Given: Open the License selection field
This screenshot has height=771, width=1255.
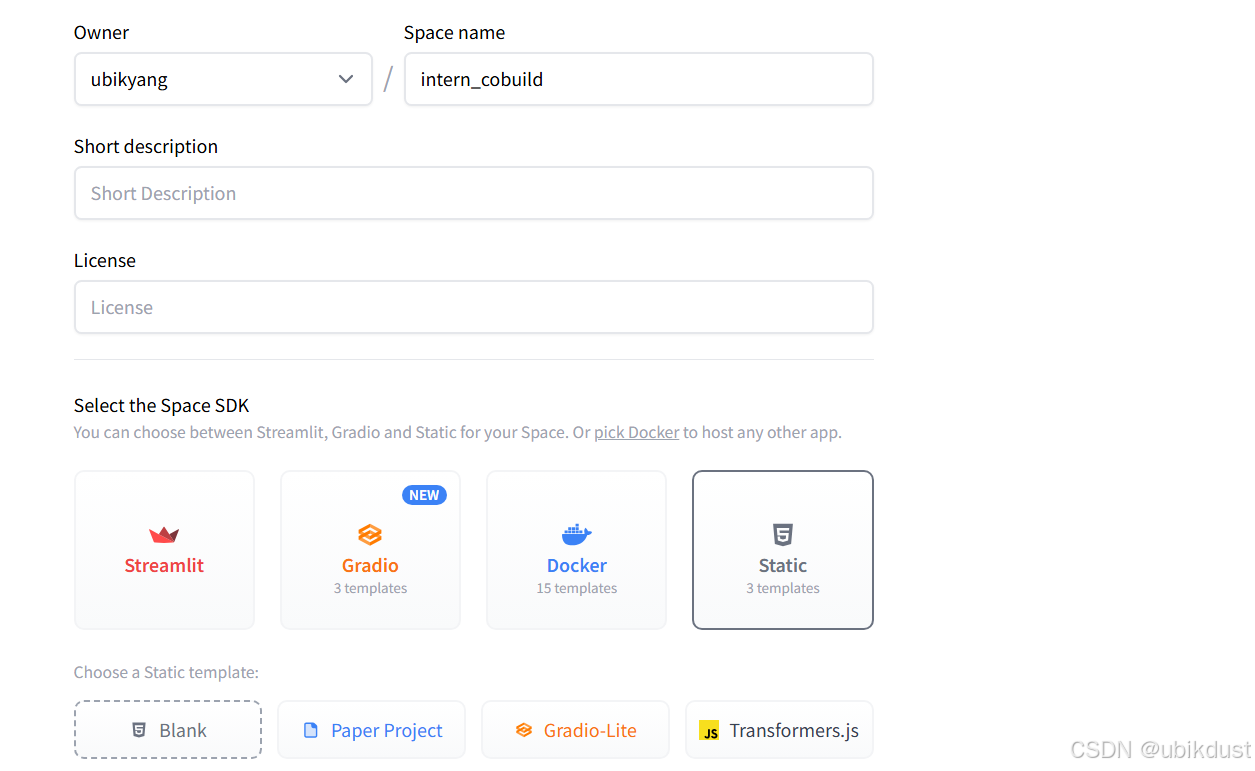Looking at the screenshot, I should 473,307.
